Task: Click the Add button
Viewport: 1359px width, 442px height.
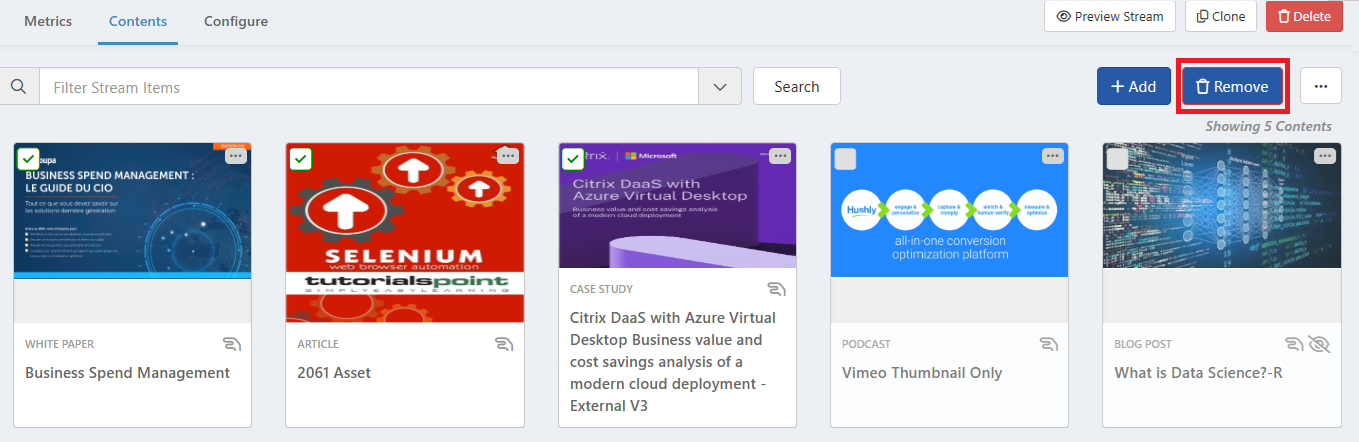Action: click(1134, 87)
